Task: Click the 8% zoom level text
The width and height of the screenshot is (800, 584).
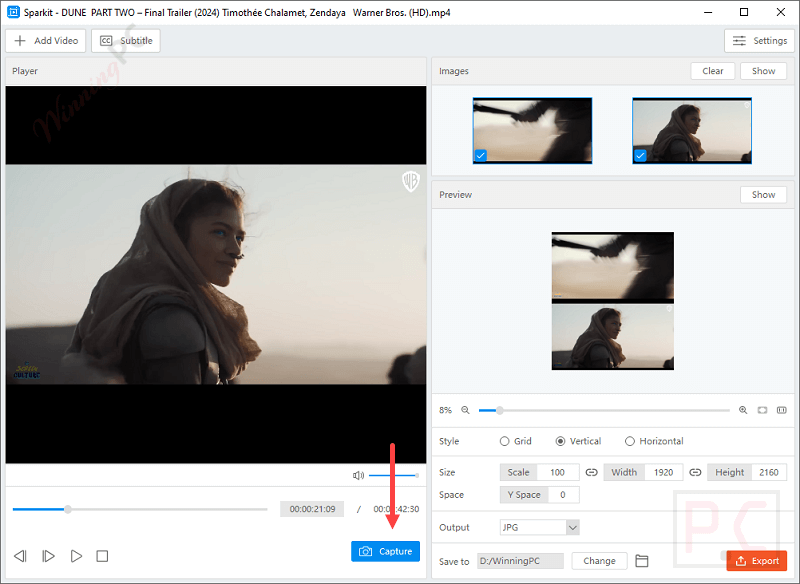Action: click(445, 410)
